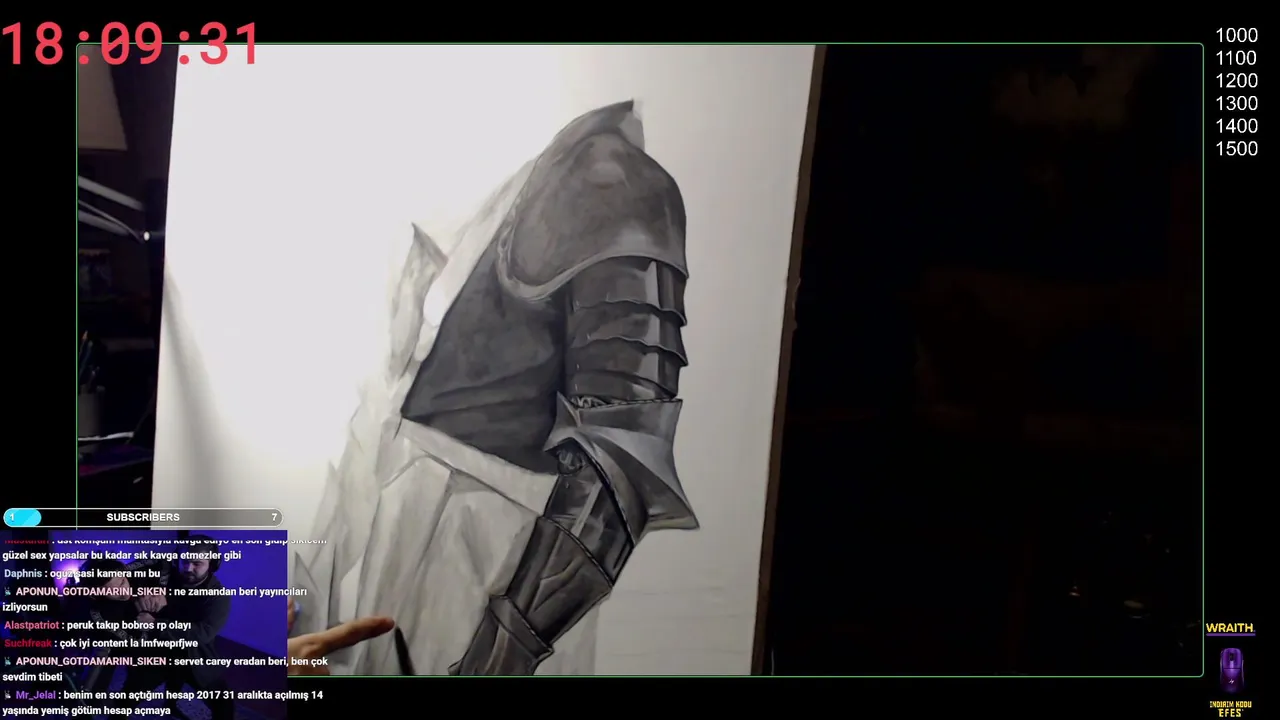Click badge icon before Mr_Jelal's name
This screenshot has width=1280, height=720.
coord(8,695)
